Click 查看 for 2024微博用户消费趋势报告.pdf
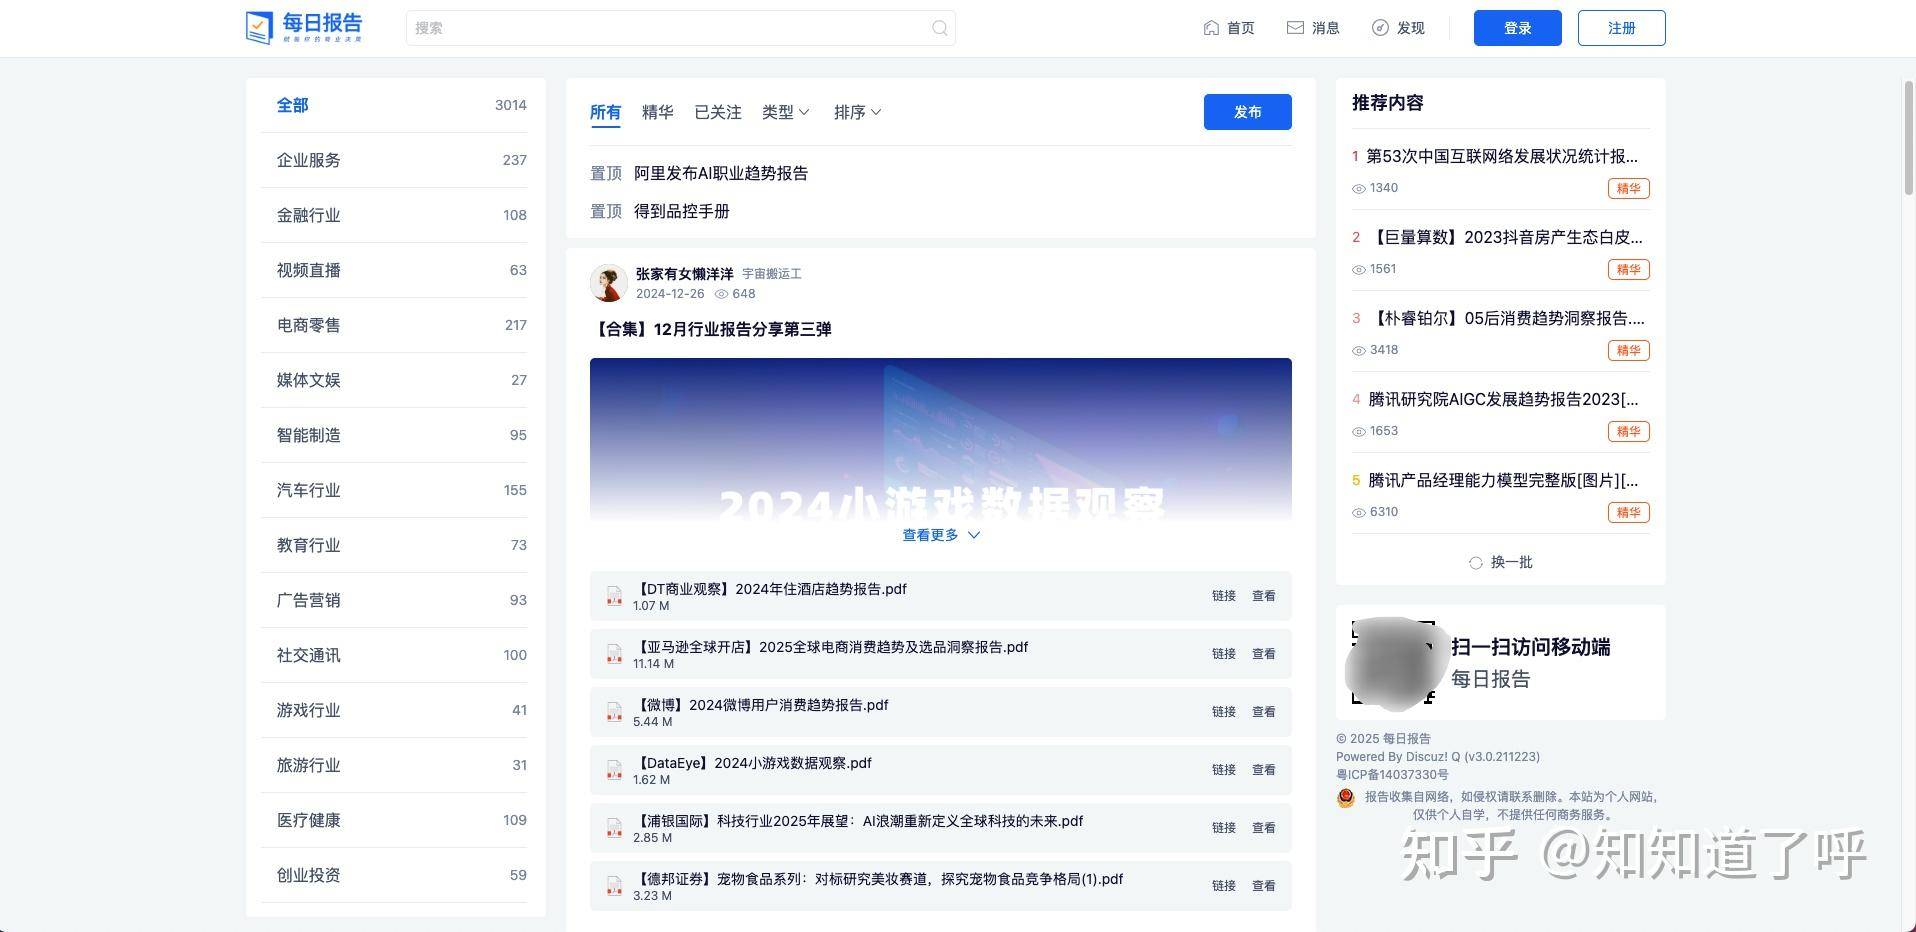1916x932 pixels. [1264, 712]
